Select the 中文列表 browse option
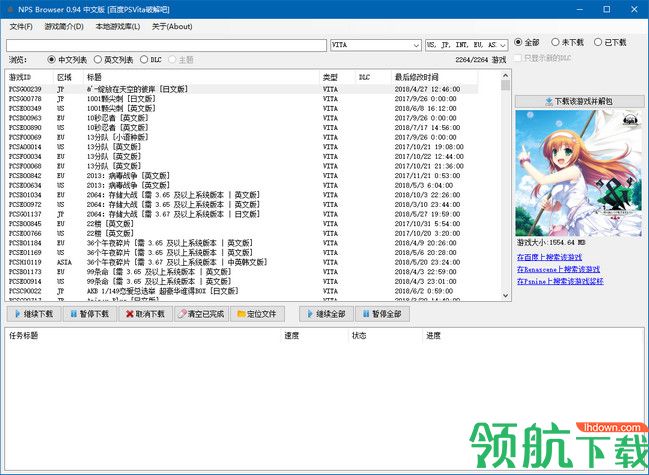Screen dimensions: 649x475 (x=67, y=60)
